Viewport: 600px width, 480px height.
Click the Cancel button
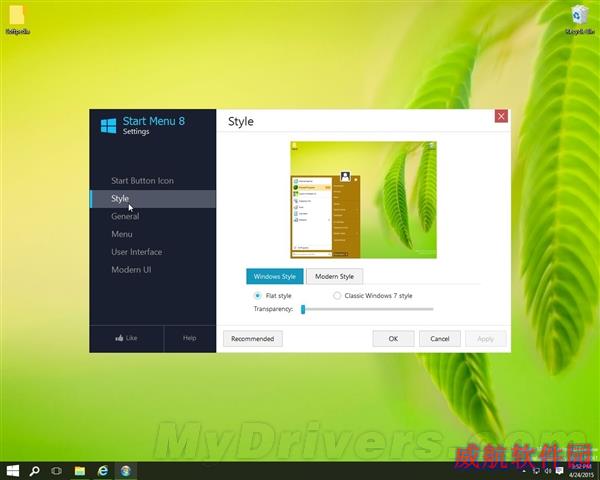tap(440, 339)
